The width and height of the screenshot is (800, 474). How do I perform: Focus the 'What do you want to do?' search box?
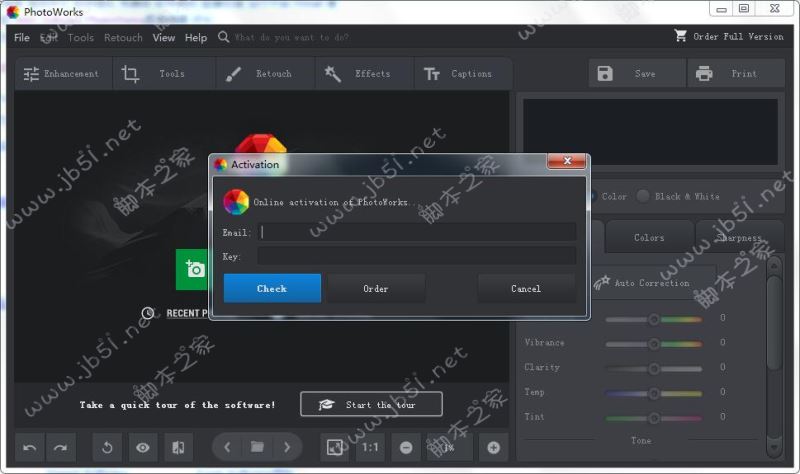[292, 37]
